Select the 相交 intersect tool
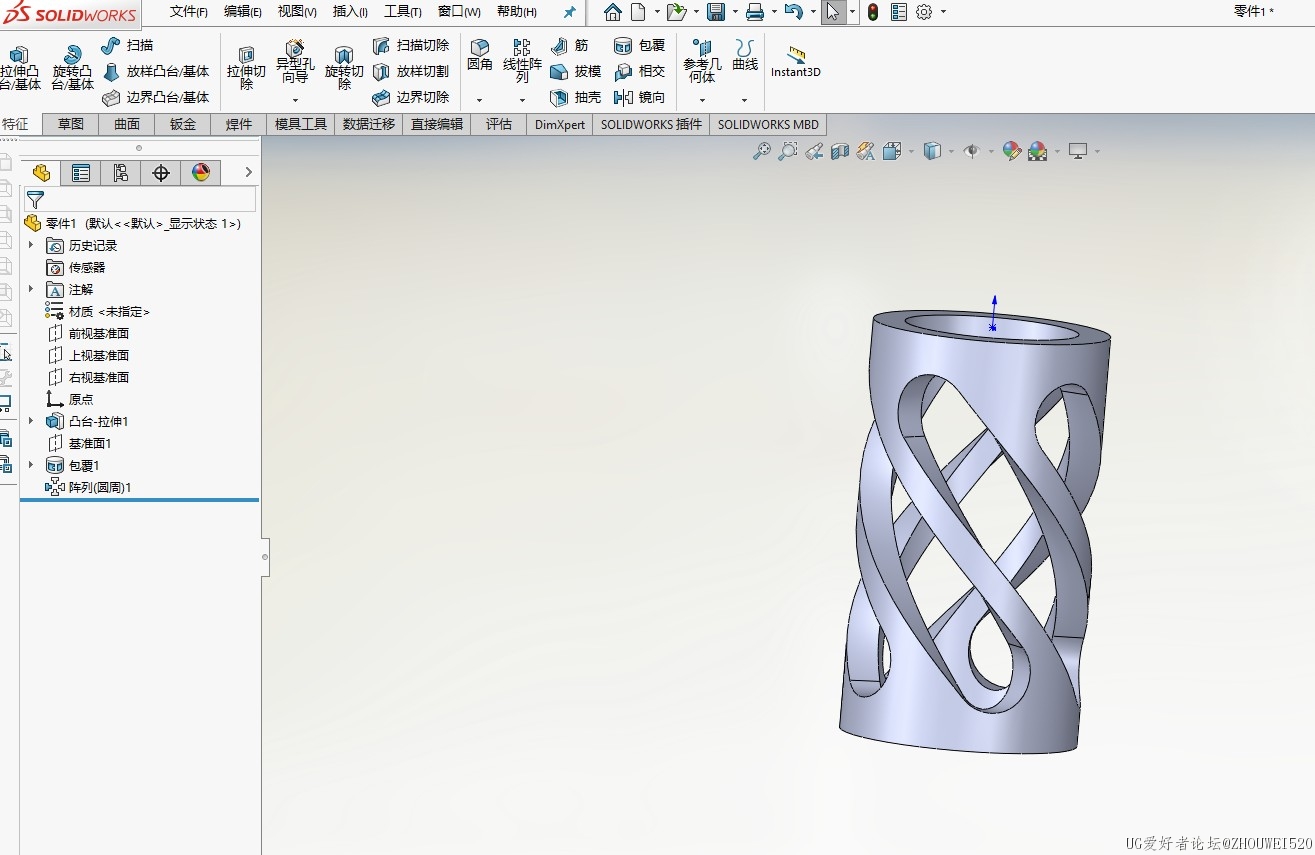This screenshot has width=1315, height=855. [x=639, y=71]
